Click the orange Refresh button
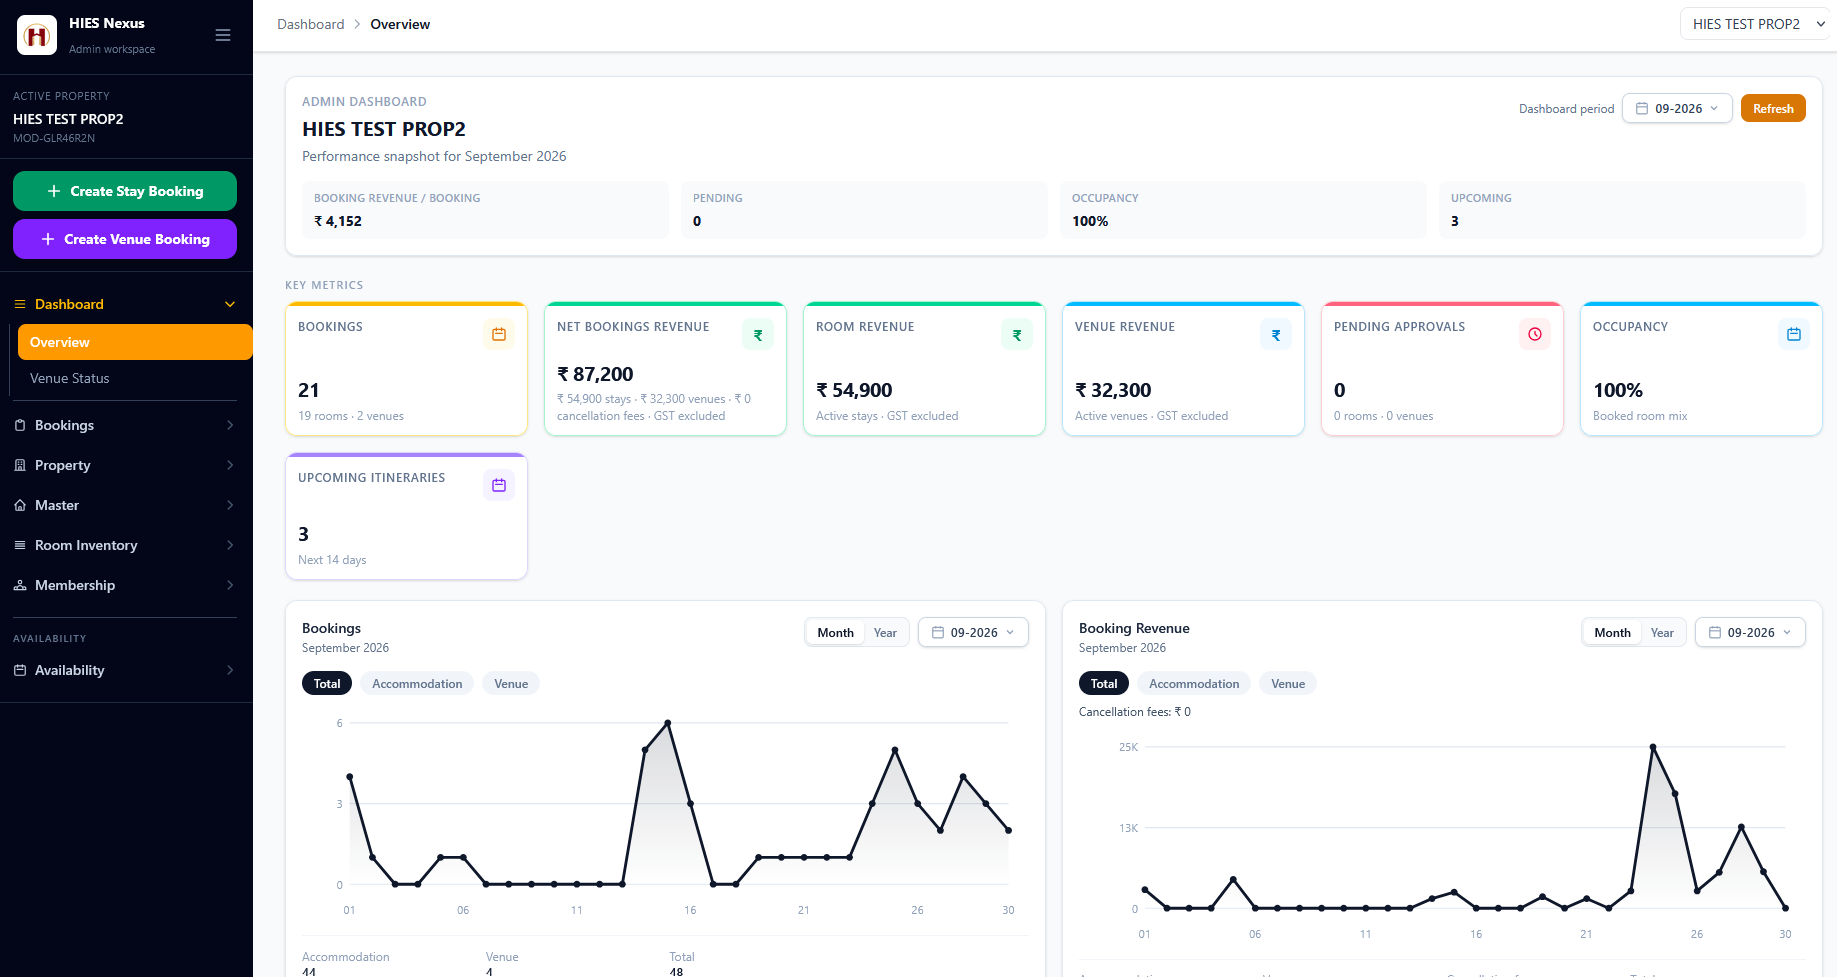This screenshot has width=1837, height=977. 1773,108
